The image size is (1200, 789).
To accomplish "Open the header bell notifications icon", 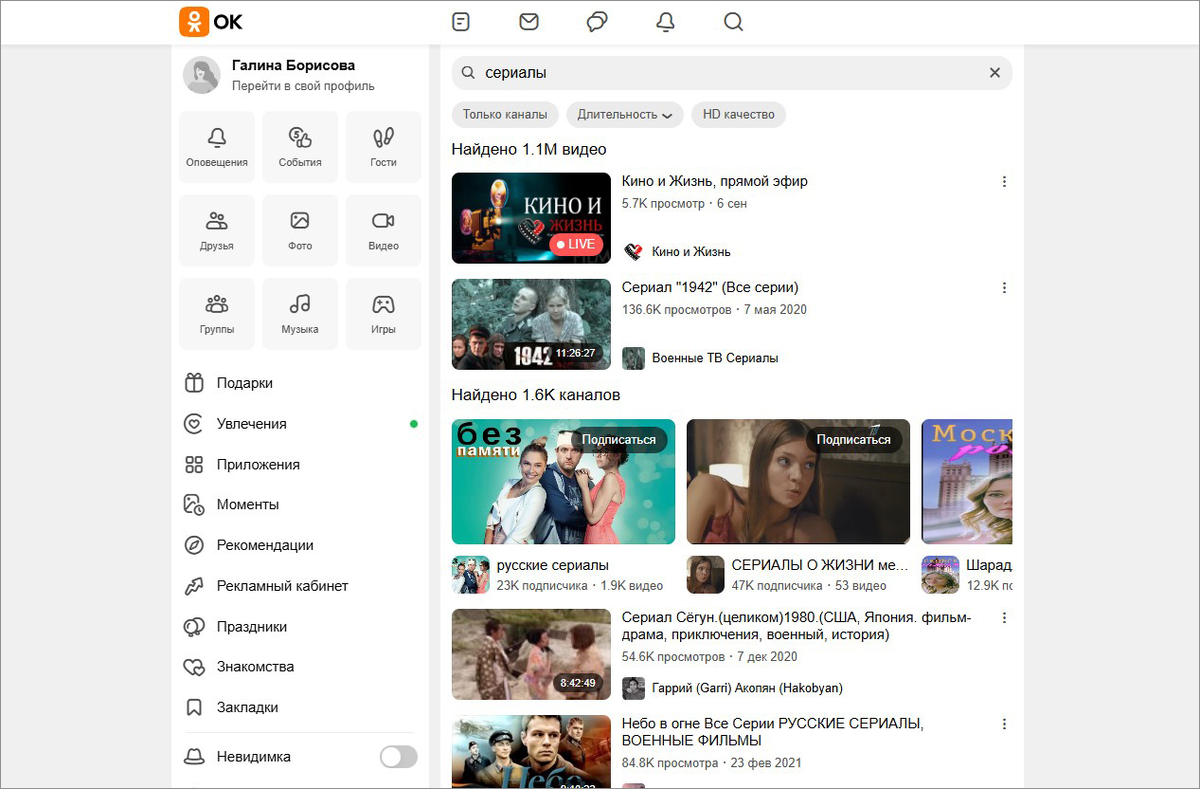I will [x=665, y=21].
